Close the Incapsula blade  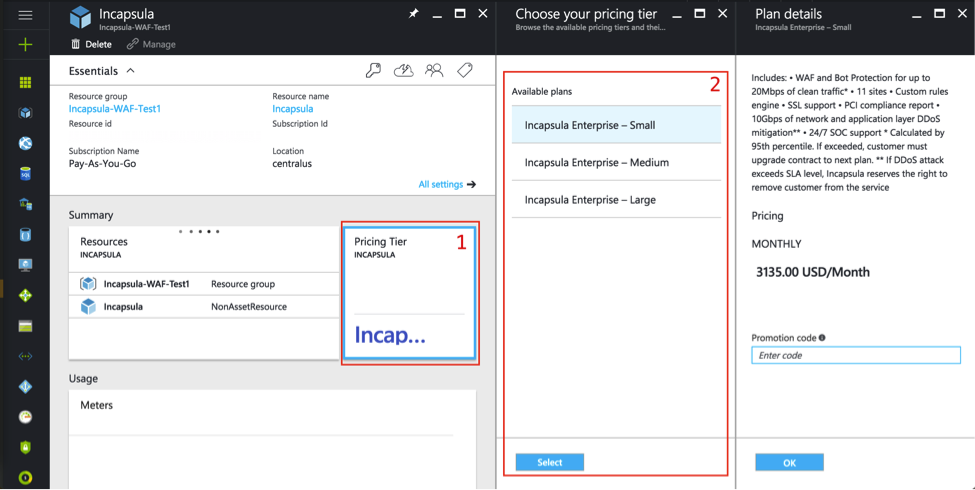pos(483,14)
